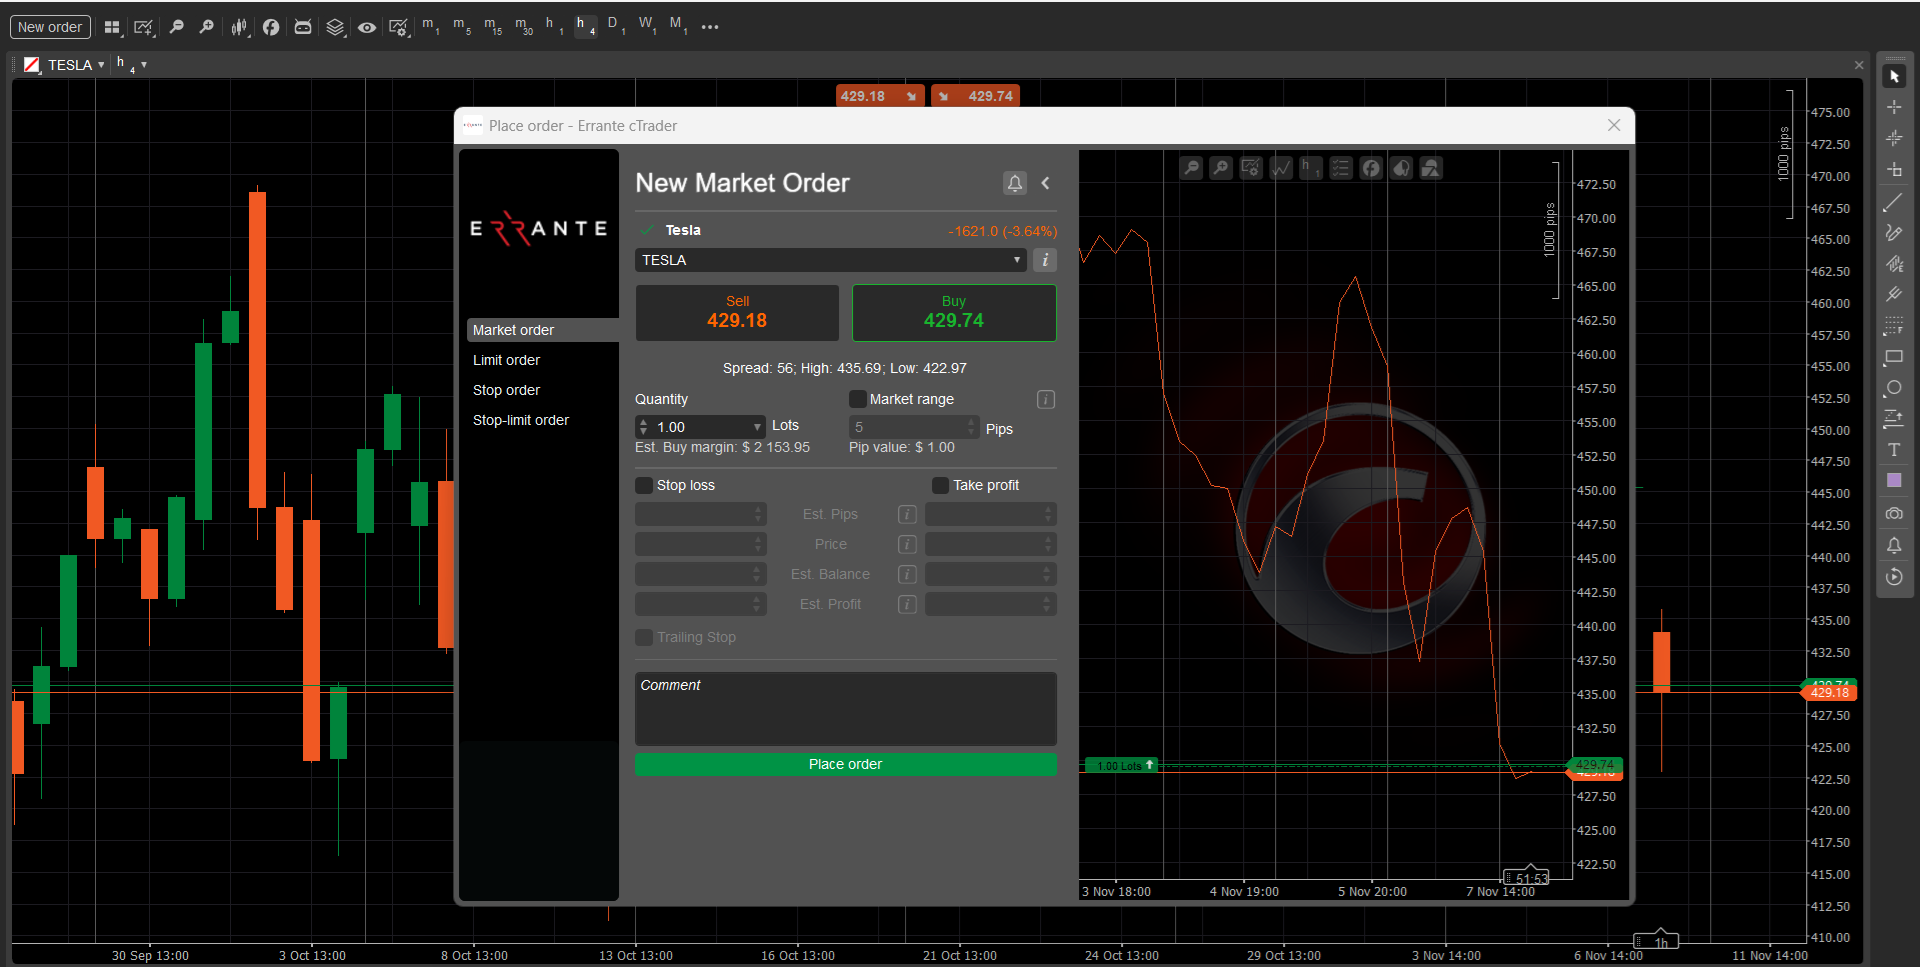Viewport: 1920px width, 967px height.
Task: Click the Quantity 1.00 input field
Action: tap(700, 427)
